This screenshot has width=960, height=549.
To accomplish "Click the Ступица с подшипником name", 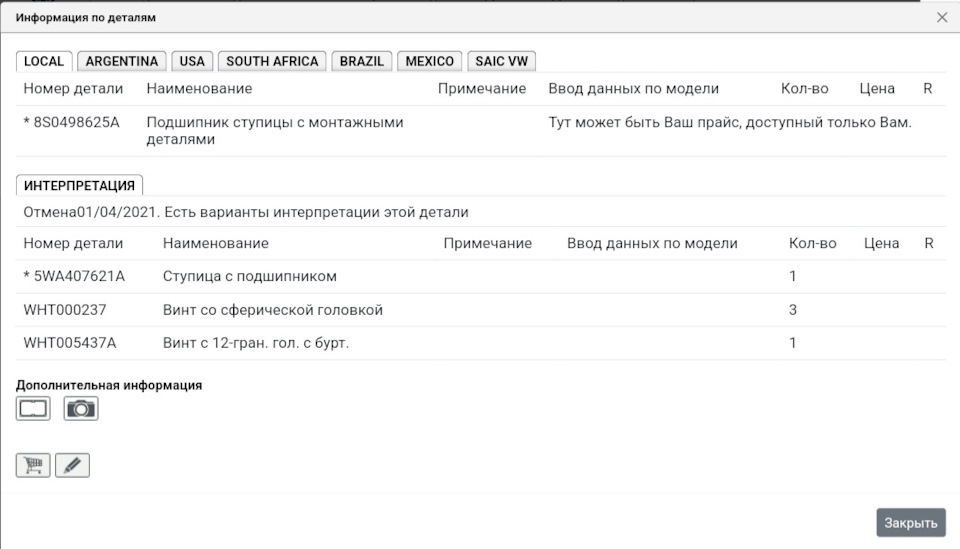I will 249,276.
